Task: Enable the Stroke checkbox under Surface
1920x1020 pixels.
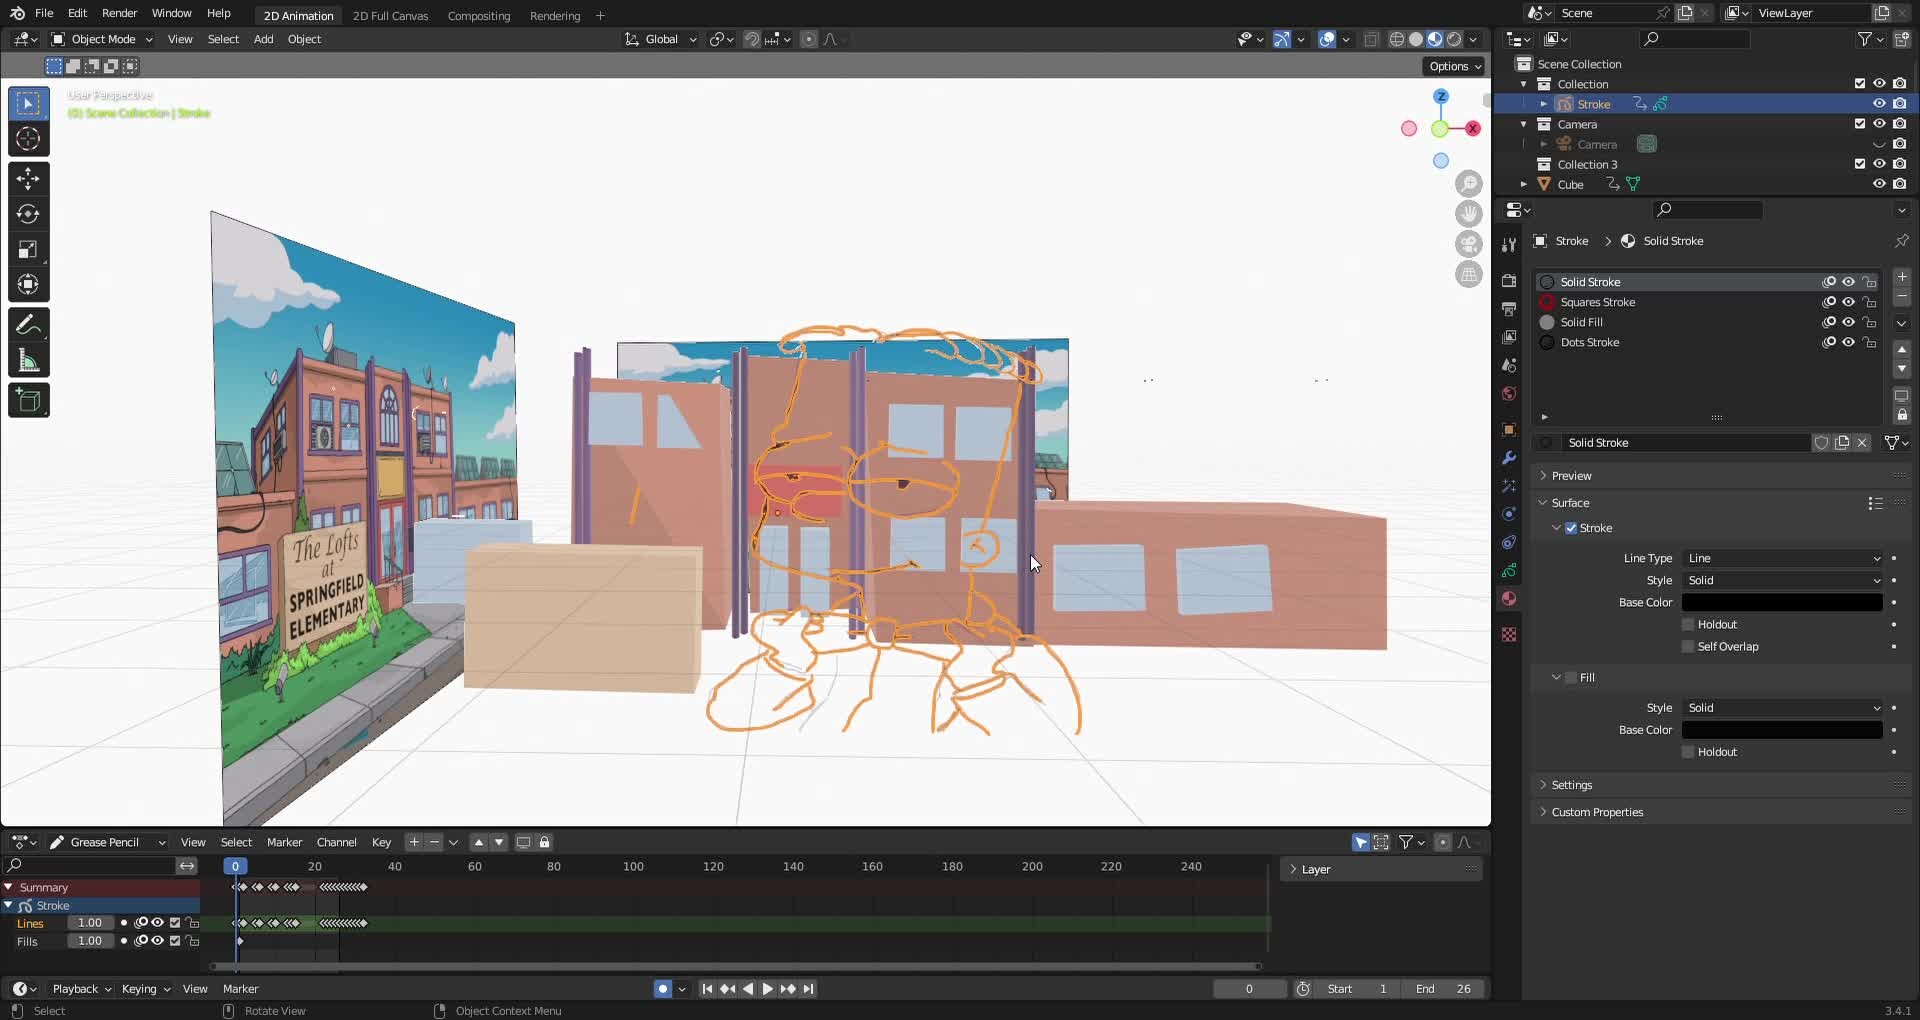Action: pos(1572,528)
